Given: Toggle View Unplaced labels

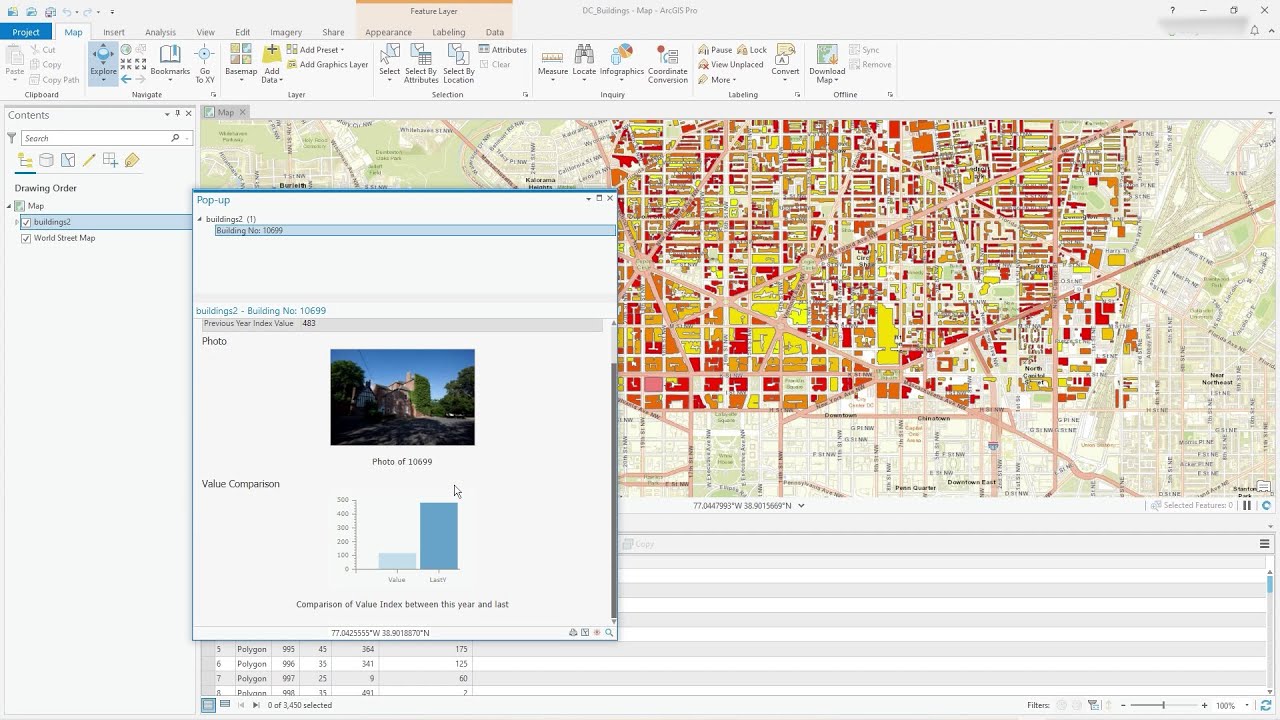Looking at the screenshot, I should pyautogui.click(x=730, y=65).
